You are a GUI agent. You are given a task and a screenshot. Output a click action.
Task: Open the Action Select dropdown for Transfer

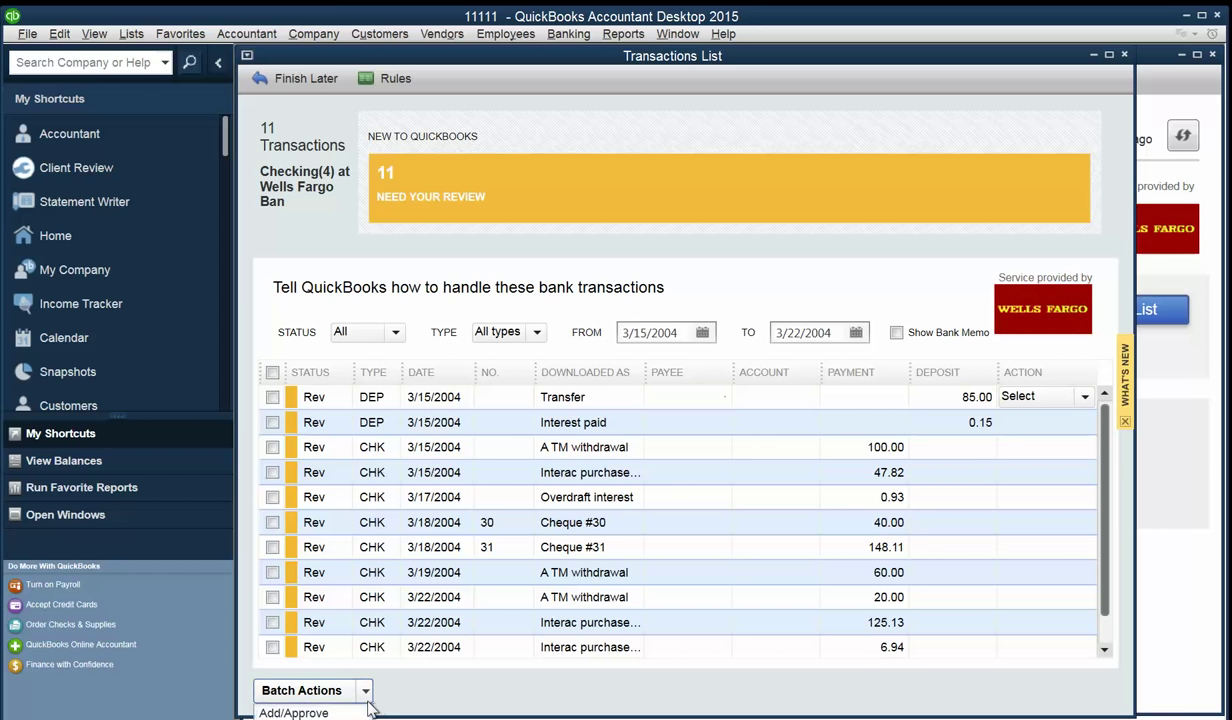[1084, 397]
